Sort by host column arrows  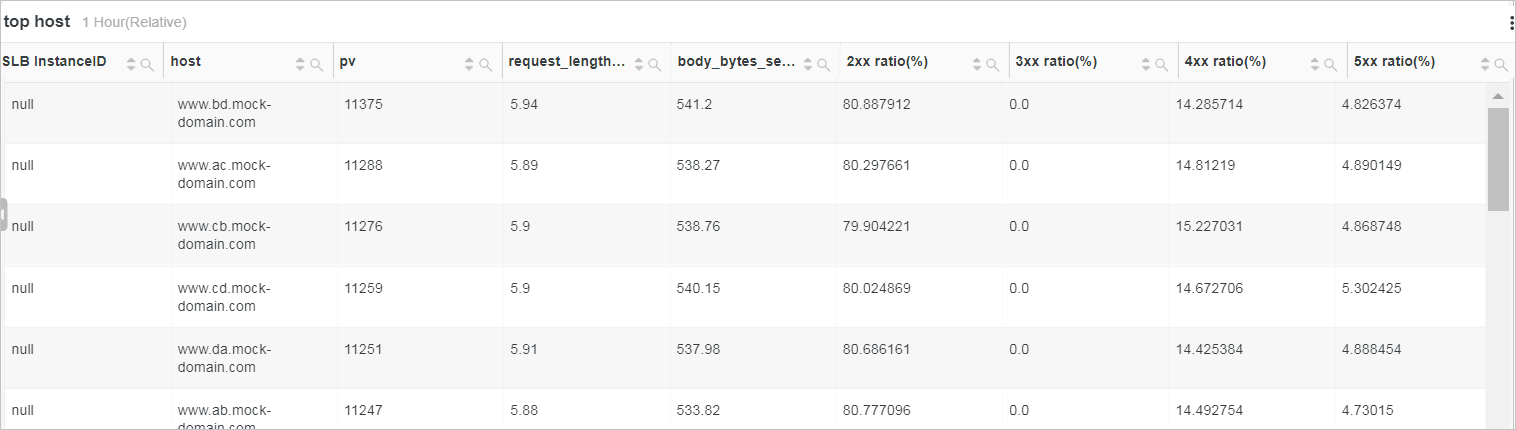tap(300, 65)
